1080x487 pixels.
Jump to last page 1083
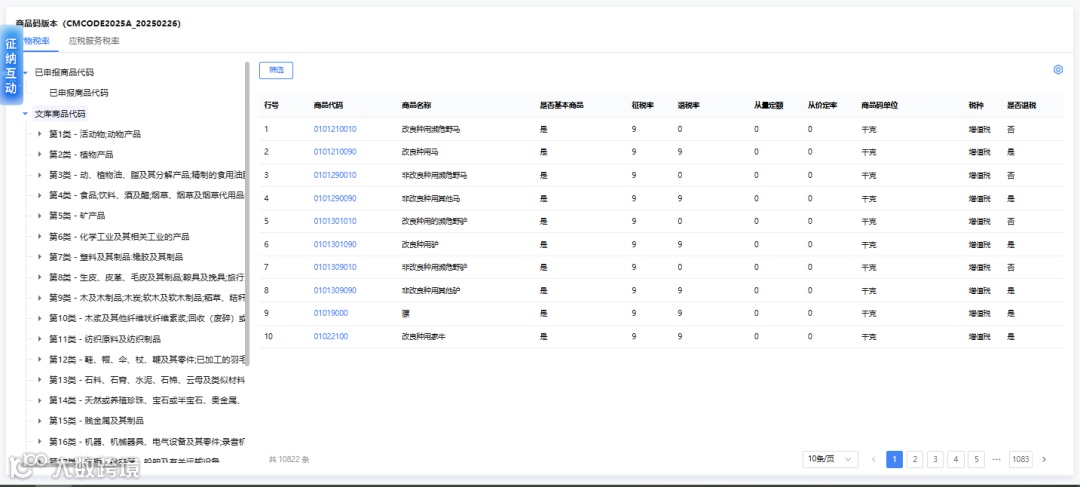[1021, 459]
